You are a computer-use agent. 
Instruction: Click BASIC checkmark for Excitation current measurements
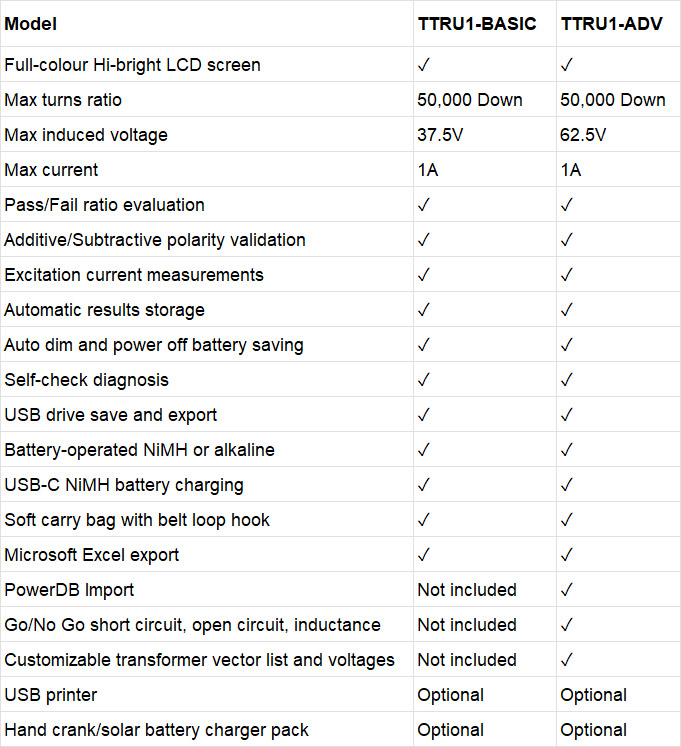(x=424, y=275)
